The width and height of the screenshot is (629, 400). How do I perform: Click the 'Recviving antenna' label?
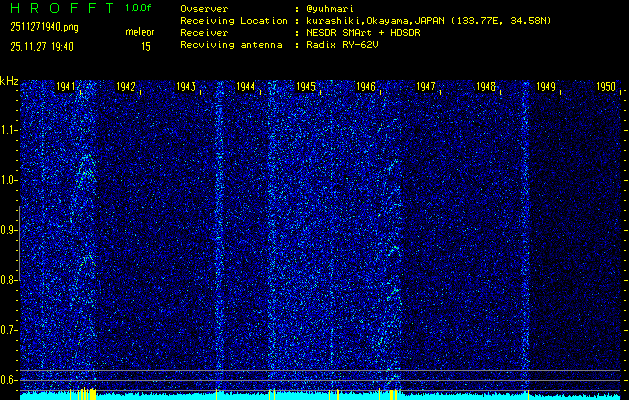(x=231, y=45)
